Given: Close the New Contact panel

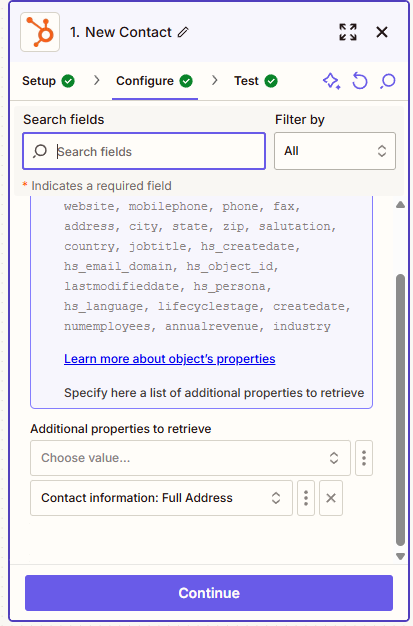Looking at the screenshot, I should (x=382, y=32).
